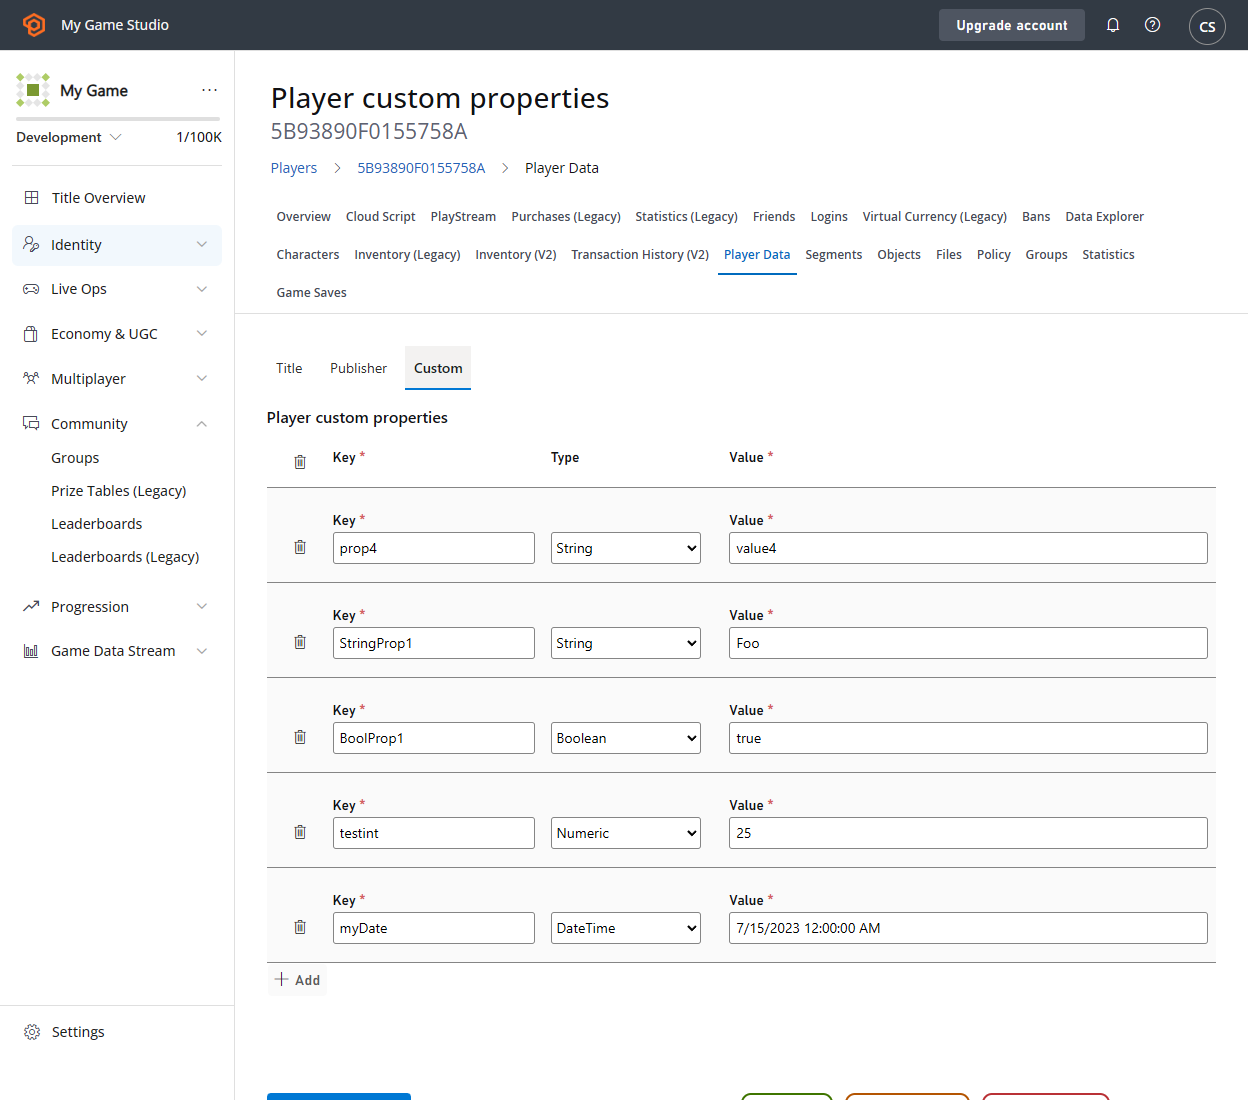The image size is (1248, 1100).
Task: Open the notifications bell
Action: [1113, 25]
